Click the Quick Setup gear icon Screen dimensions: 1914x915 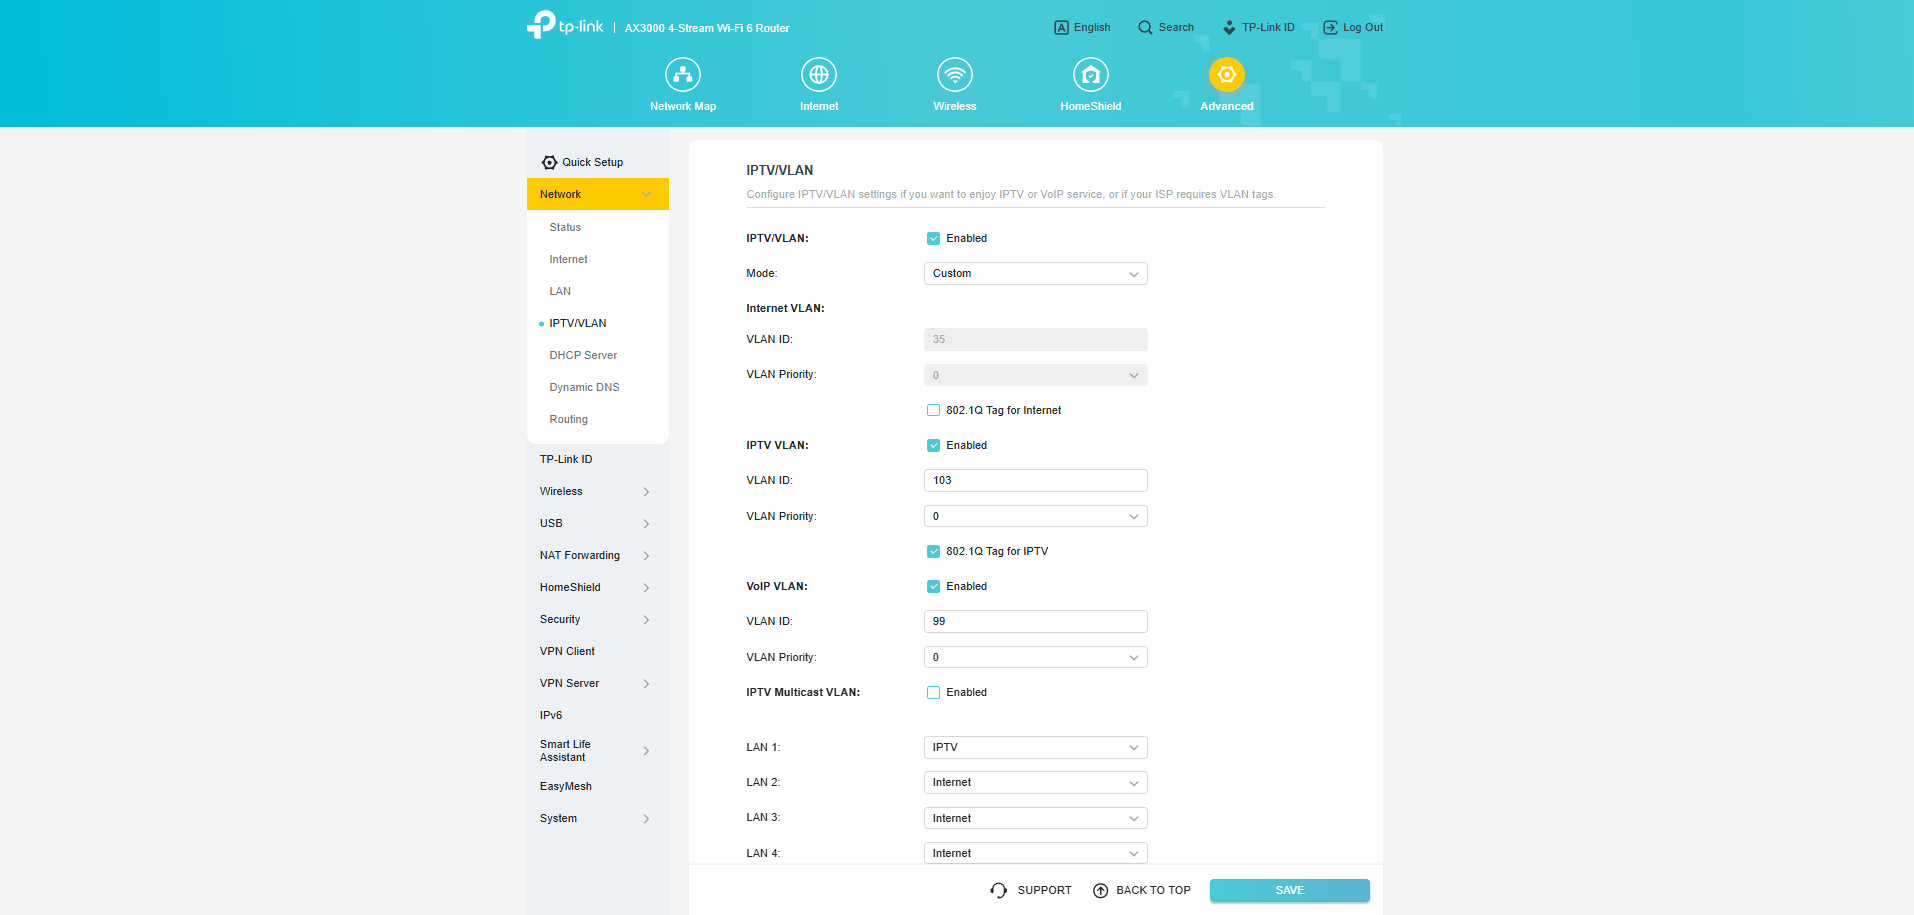[549, 162]
